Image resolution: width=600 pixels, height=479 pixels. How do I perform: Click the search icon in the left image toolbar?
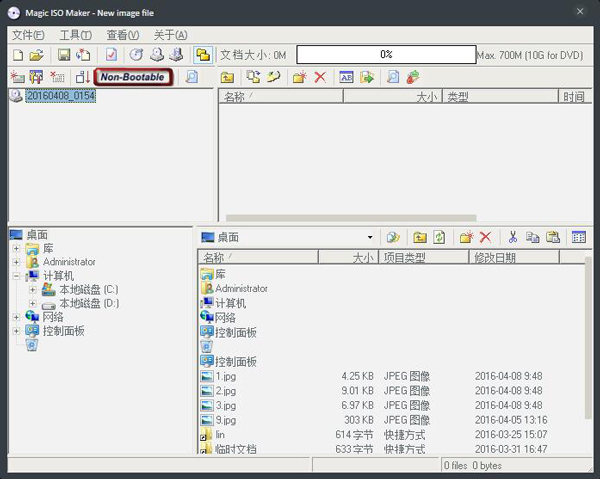[192, 77]
